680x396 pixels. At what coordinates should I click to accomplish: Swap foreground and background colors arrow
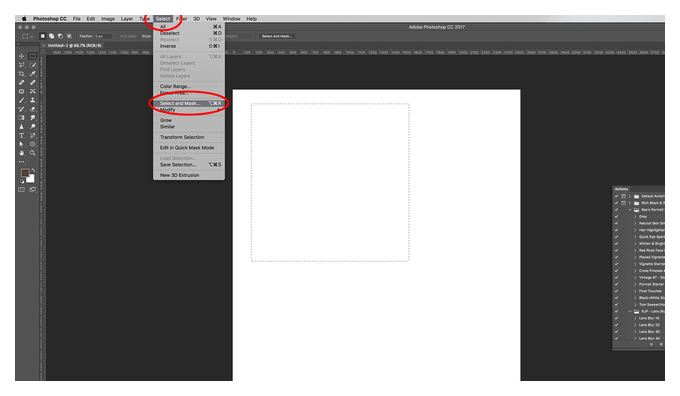(33, 170)
